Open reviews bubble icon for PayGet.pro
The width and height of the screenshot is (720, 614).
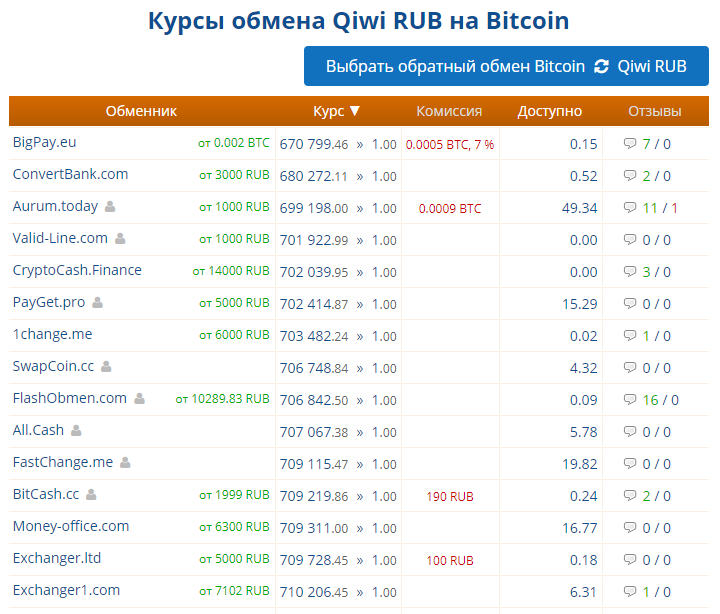630,304
